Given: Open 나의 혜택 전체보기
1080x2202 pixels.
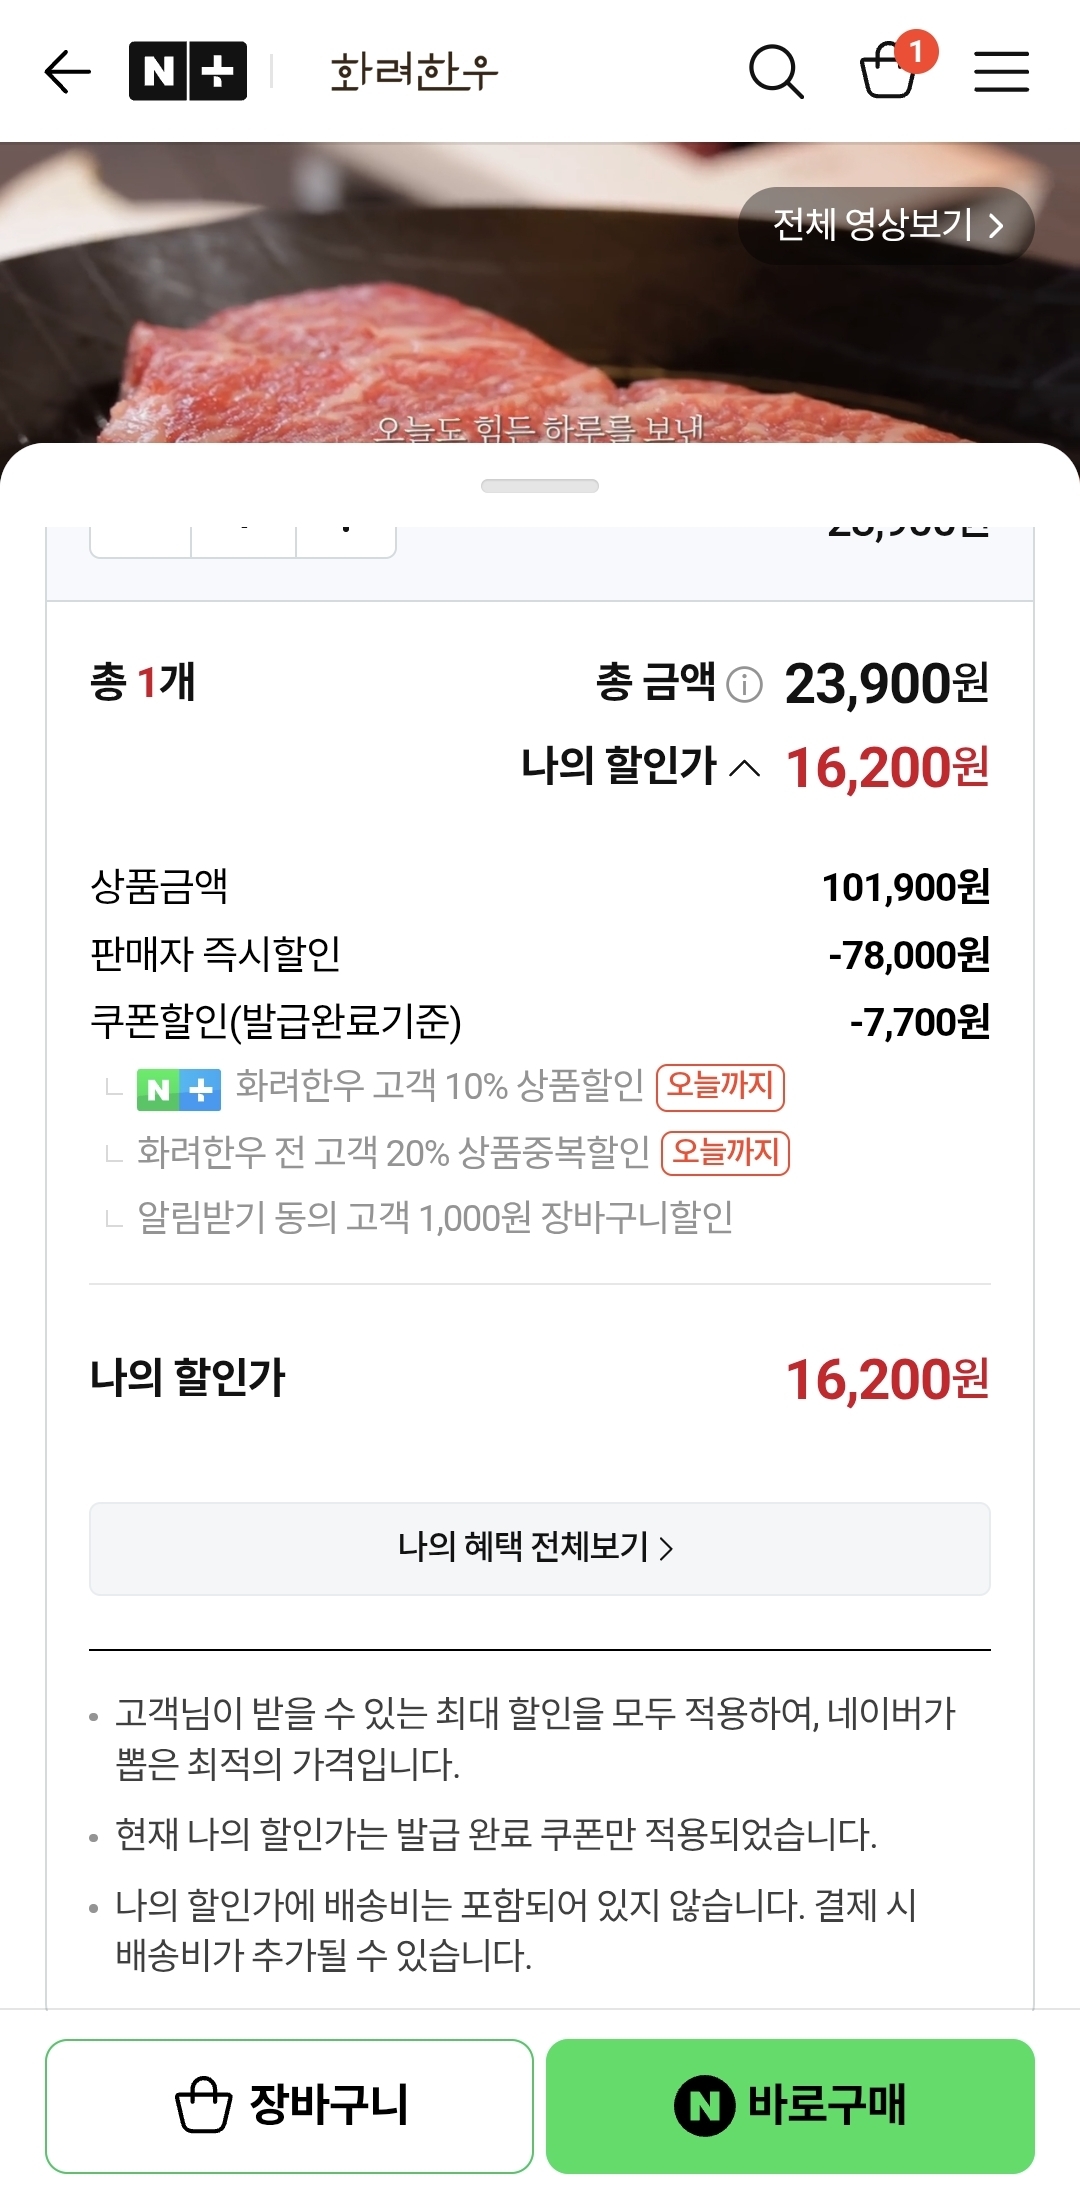Looking at the screenshot, I should click(x=539, y=1548).
